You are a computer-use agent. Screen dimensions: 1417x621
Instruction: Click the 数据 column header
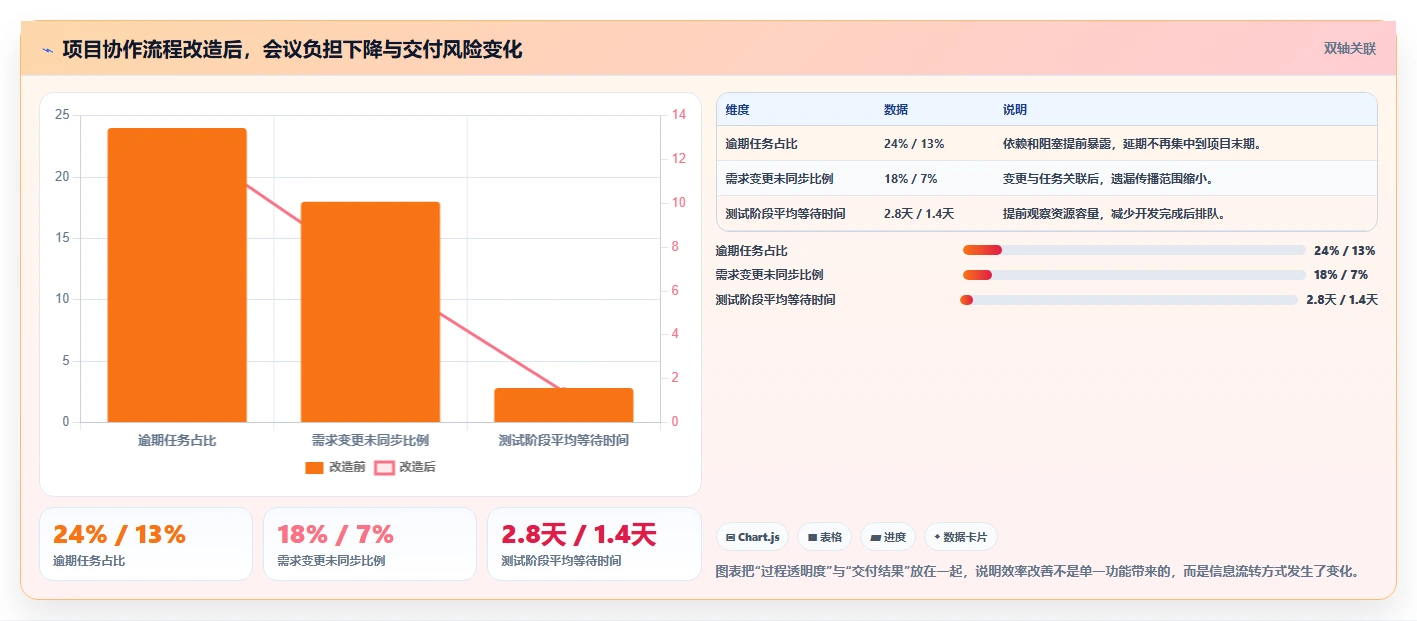[x=896, y=110]
